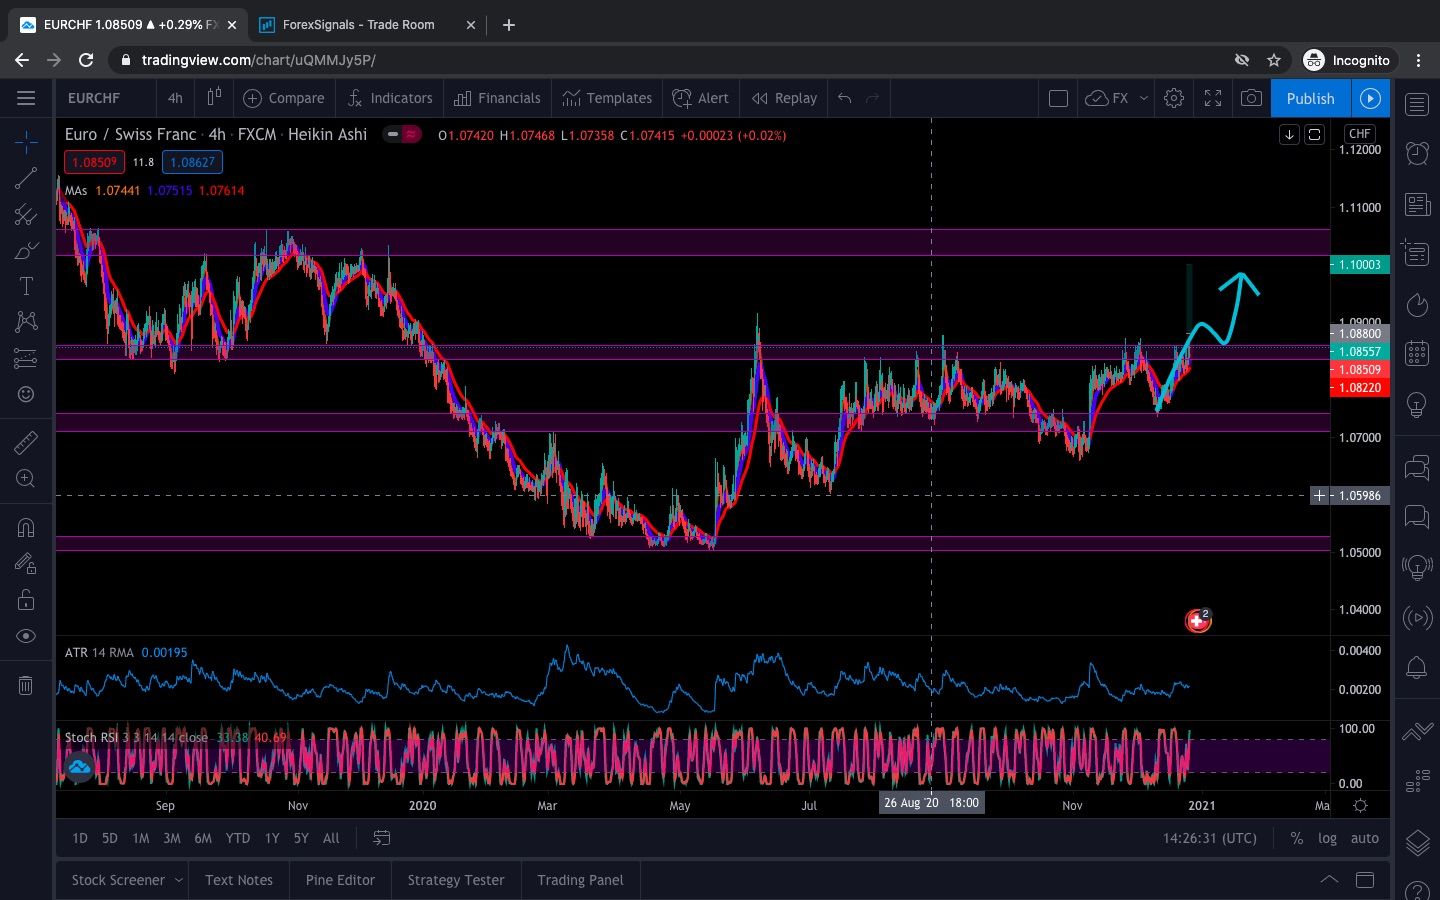Select the trend line drawing tool
The image size is (1440, 900).
26,179
